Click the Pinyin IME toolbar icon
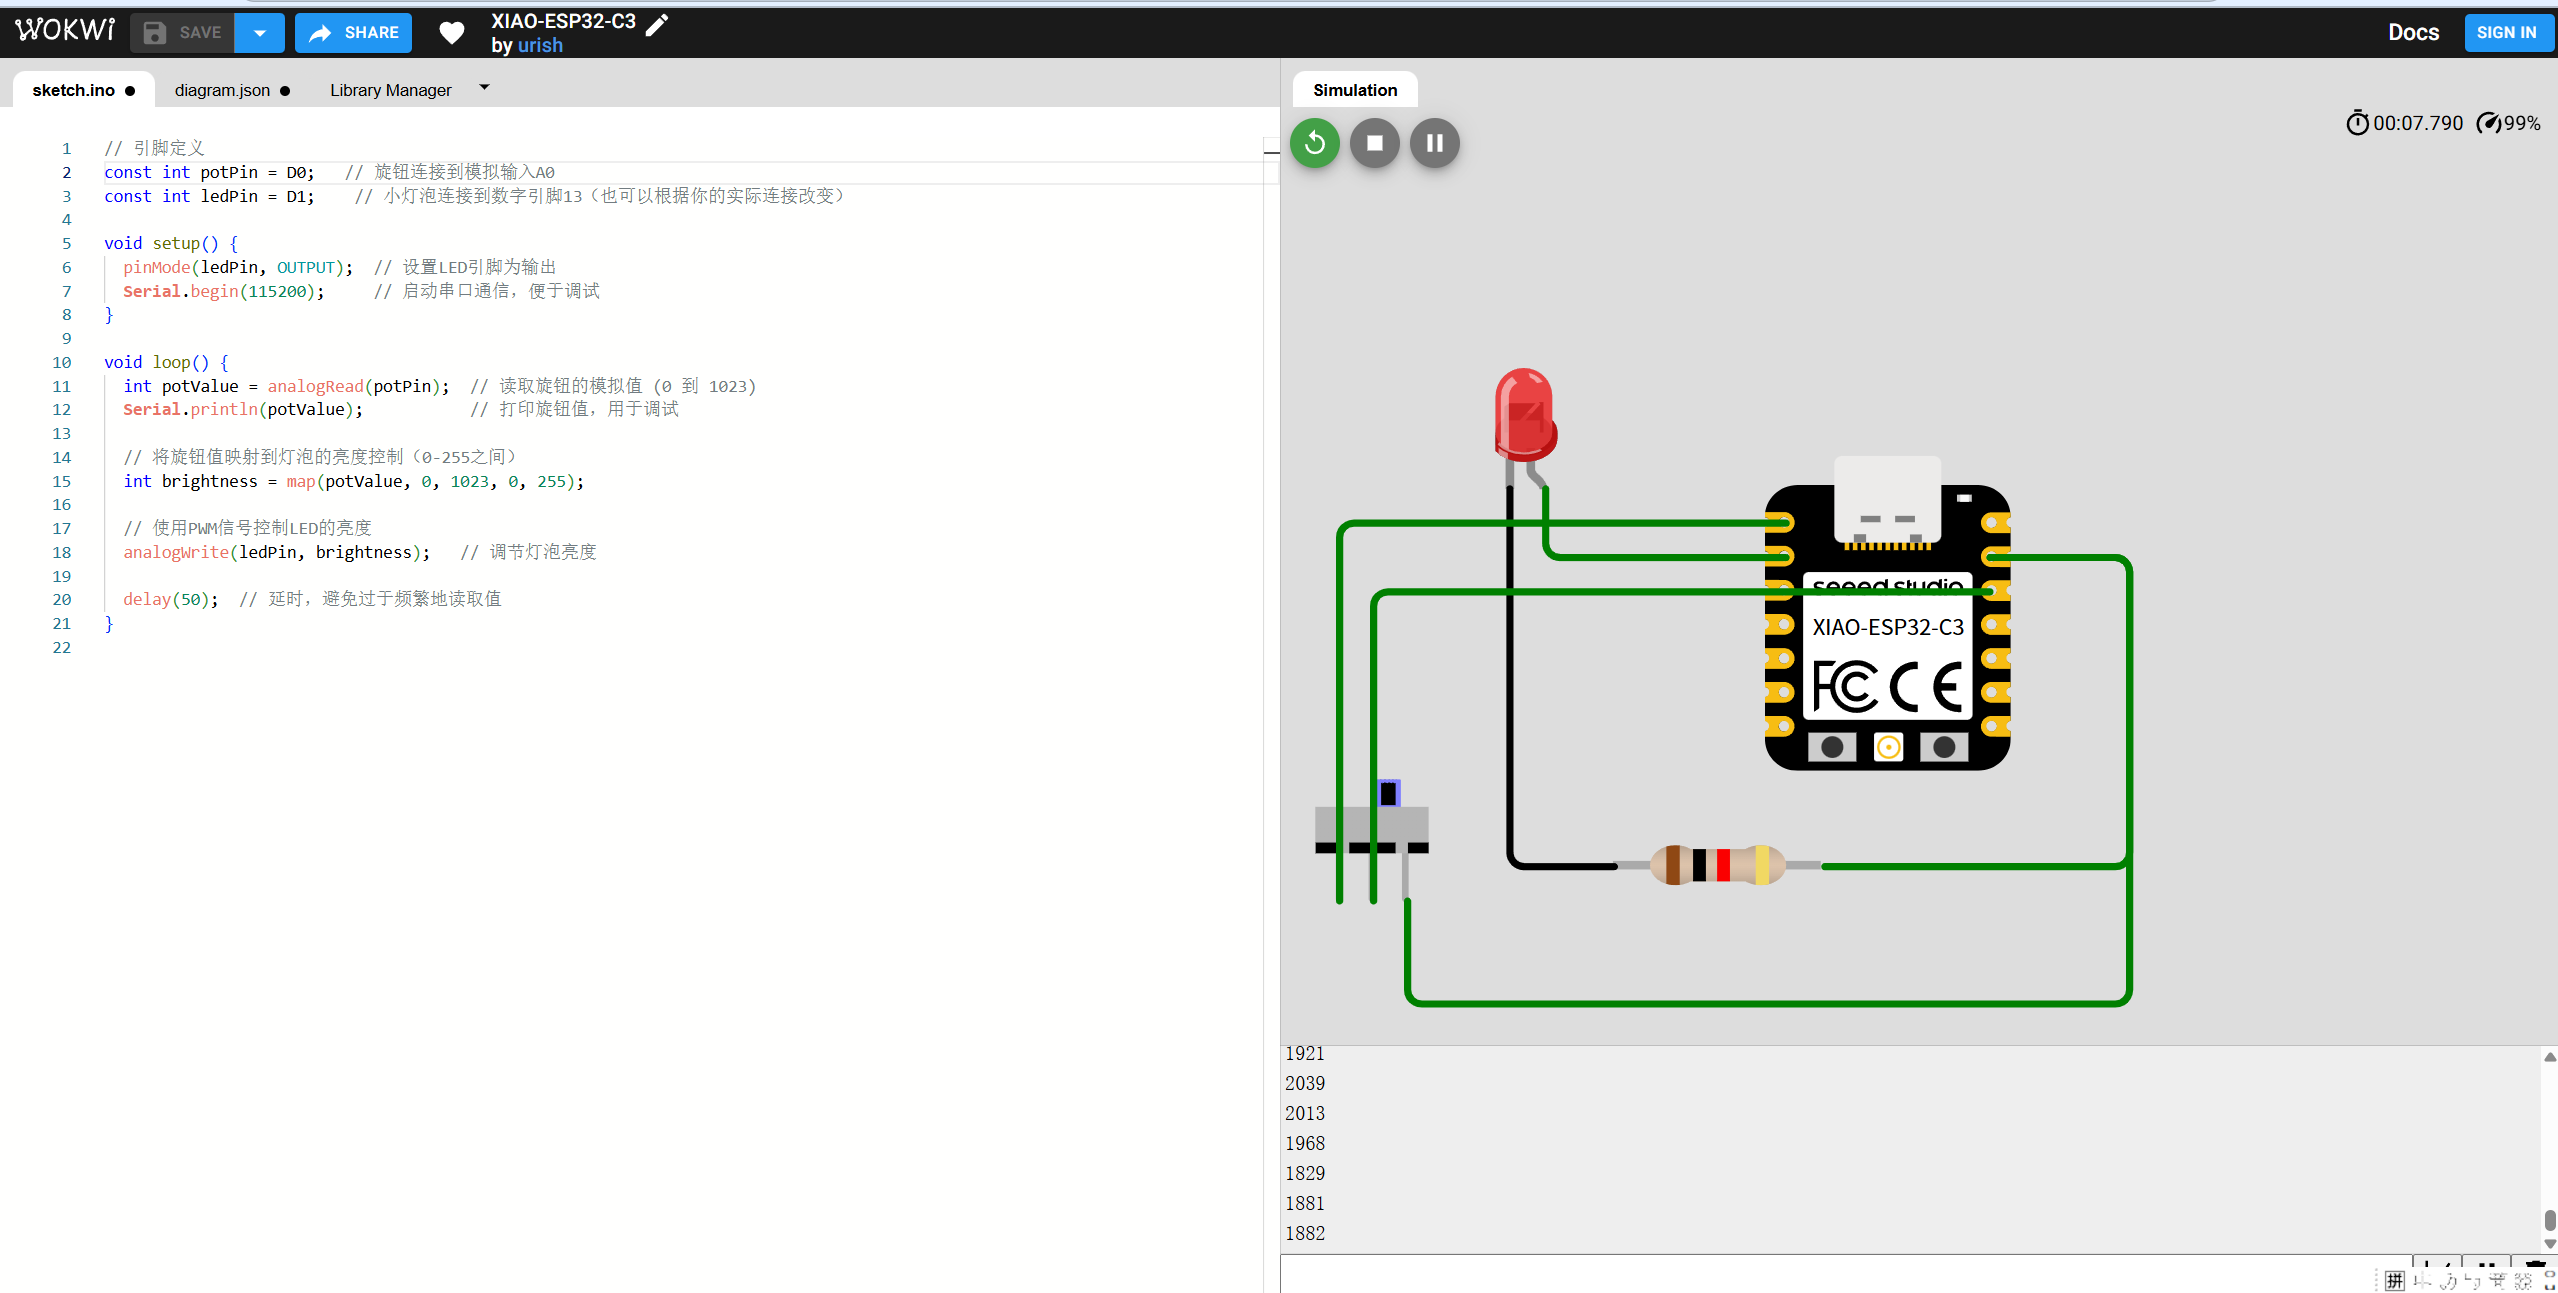This screenshot has height=1293, width=2558. click(2394, 1281)
